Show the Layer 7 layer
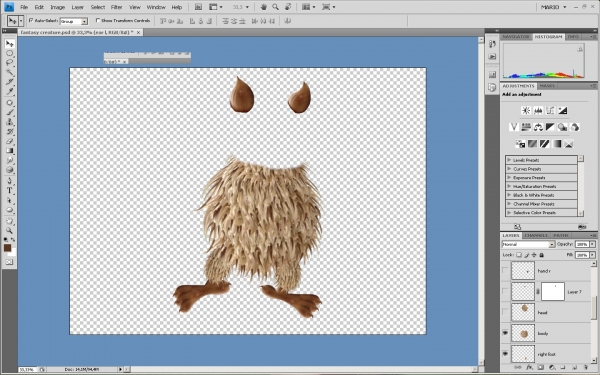This screenshot has height=375, width=600. (x=505, y=292)
